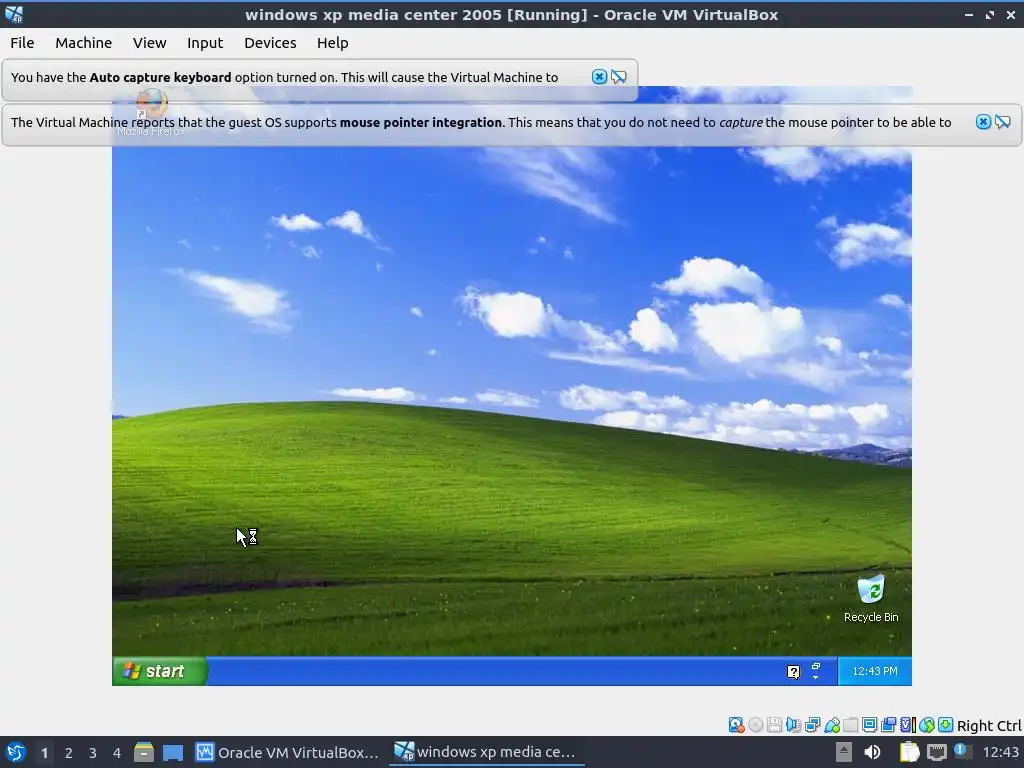
Task: Select the Recycle Bin desktop icon
Action: 871,599
